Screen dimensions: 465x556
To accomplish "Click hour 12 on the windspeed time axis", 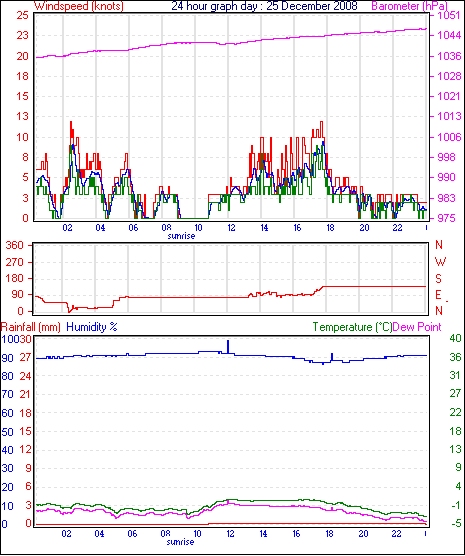I will [x=231, y=228].
